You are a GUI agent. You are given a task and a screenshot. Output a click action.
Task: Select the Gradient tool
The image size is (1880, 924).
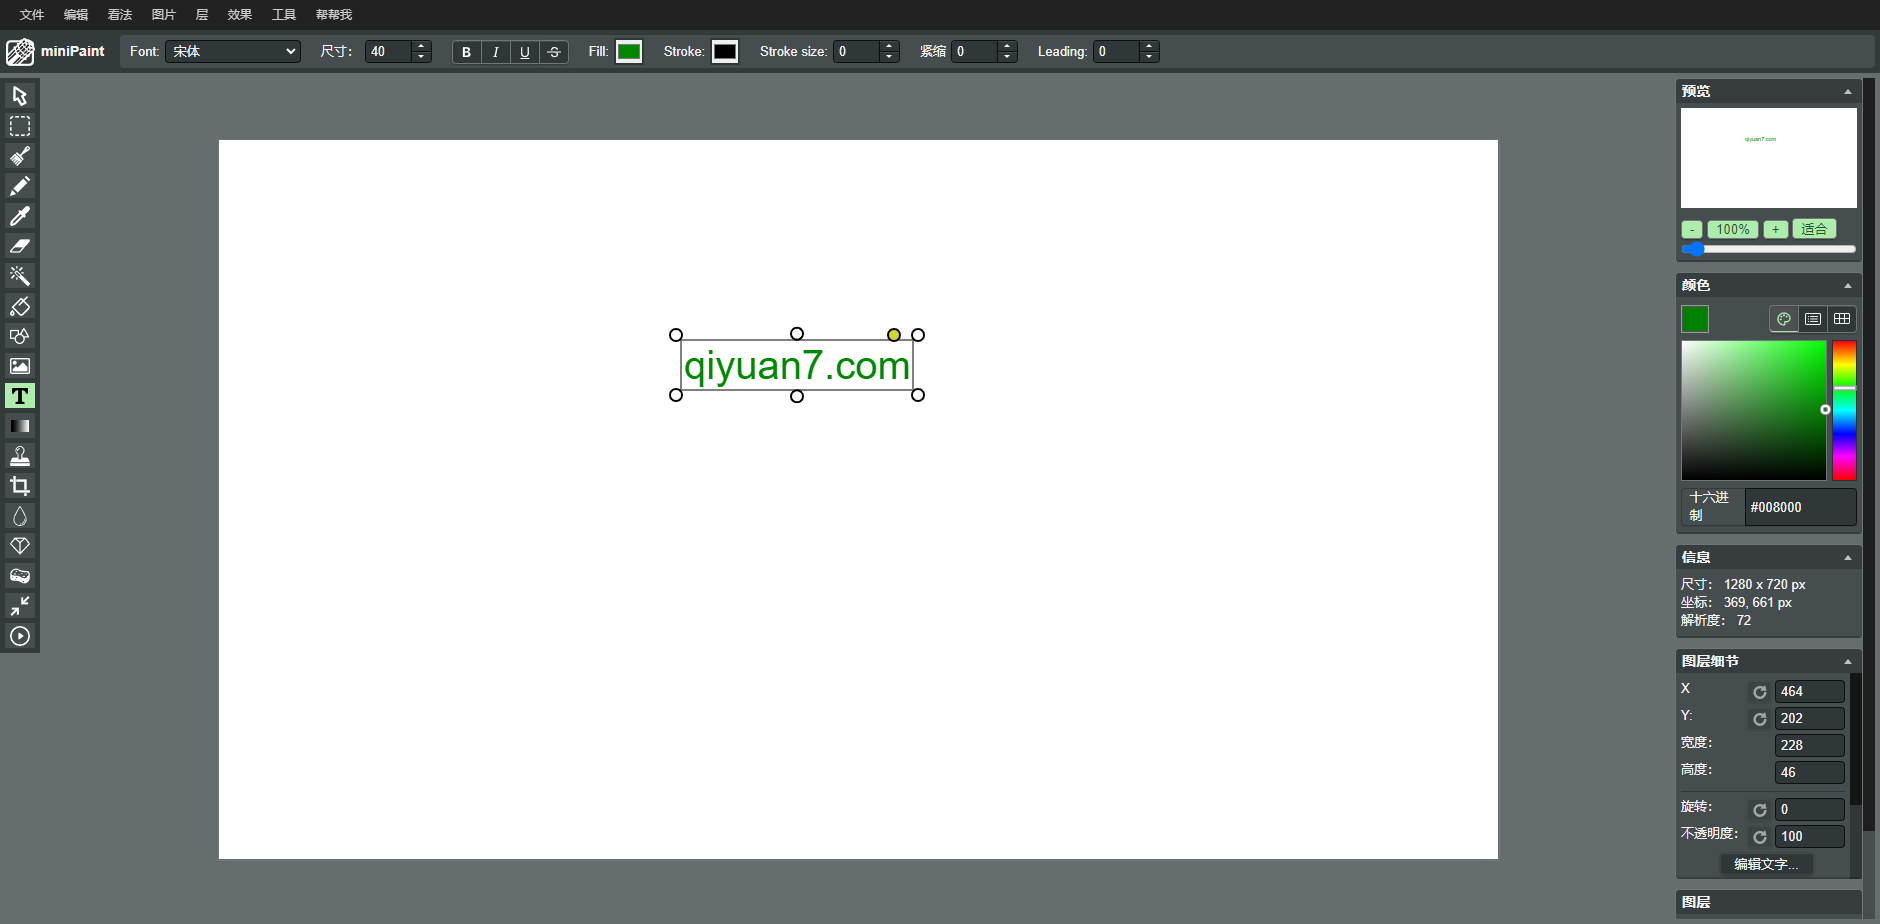tap(20, 426)
